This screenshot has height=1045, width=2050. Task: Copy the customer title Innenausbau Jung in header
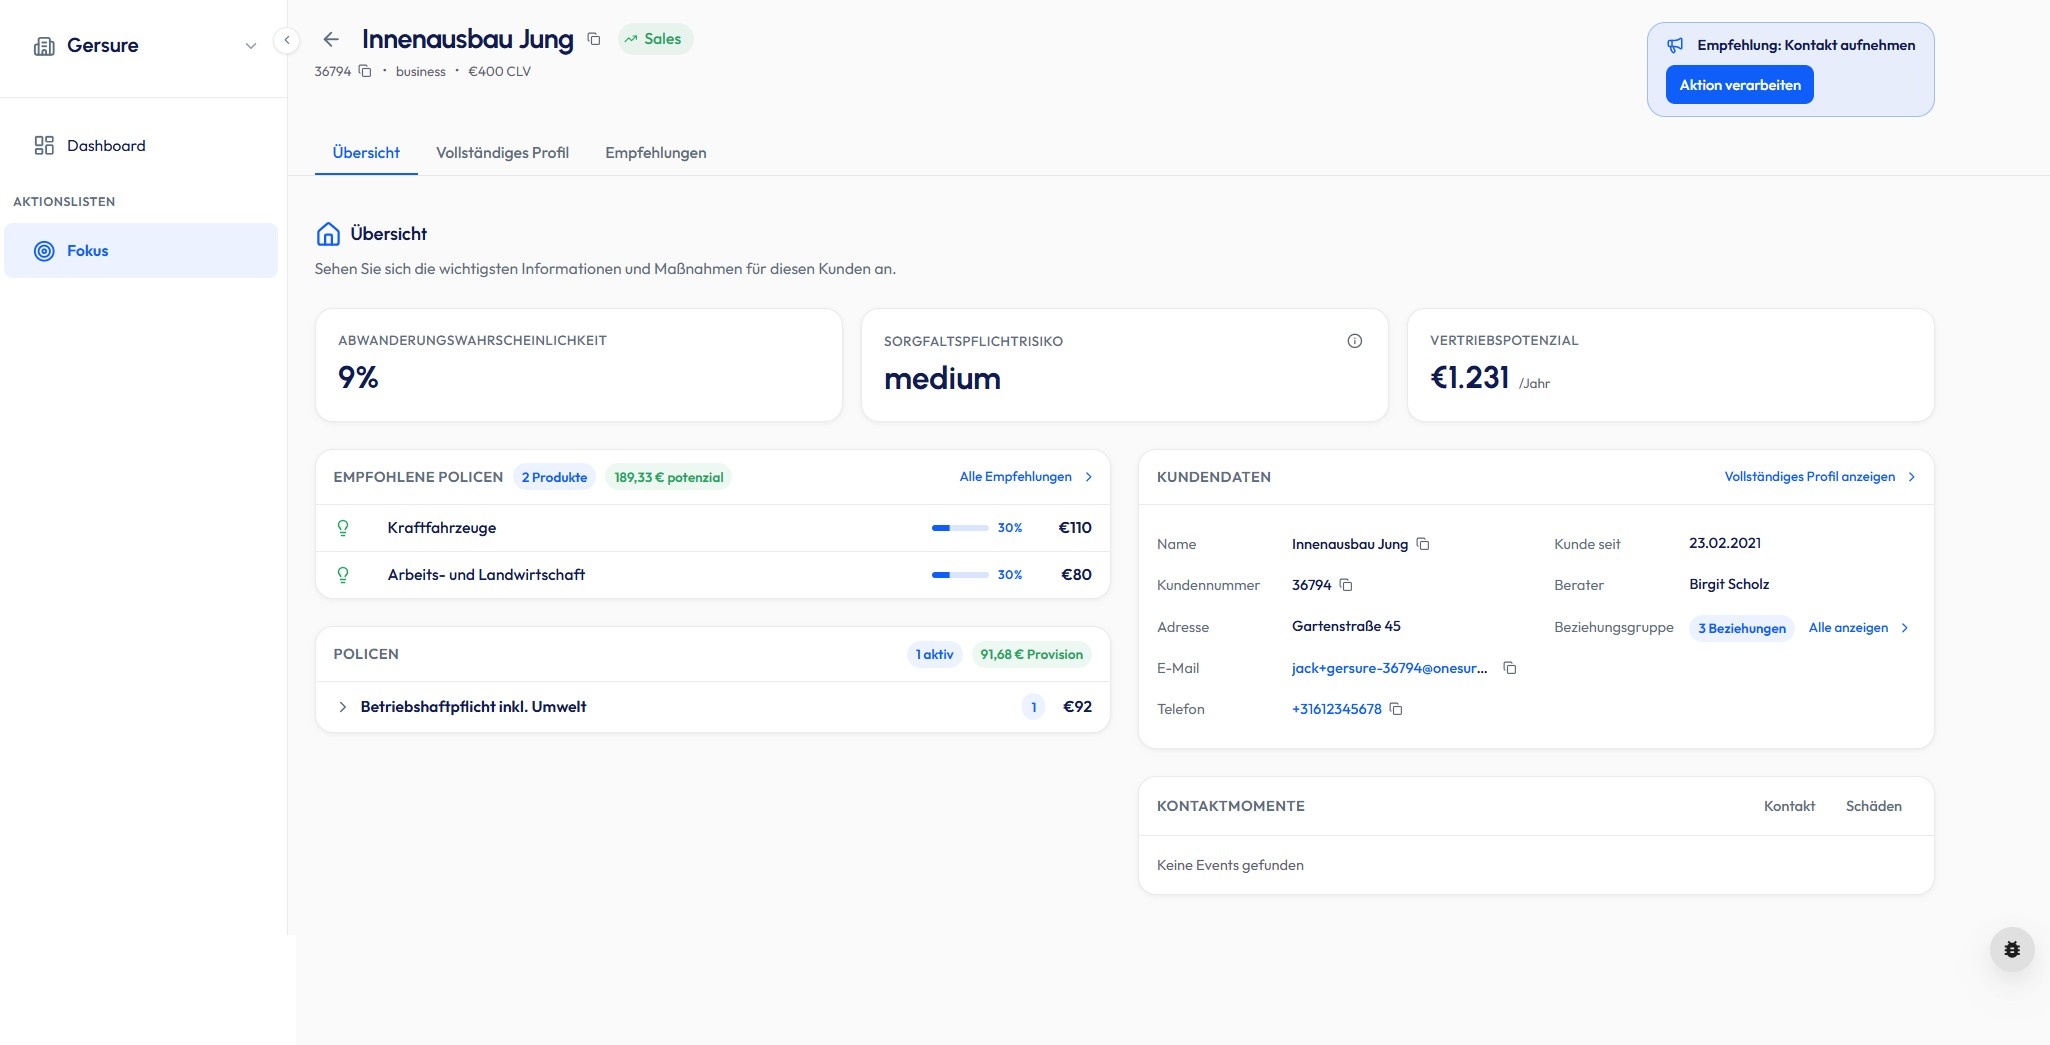[594, 39]
